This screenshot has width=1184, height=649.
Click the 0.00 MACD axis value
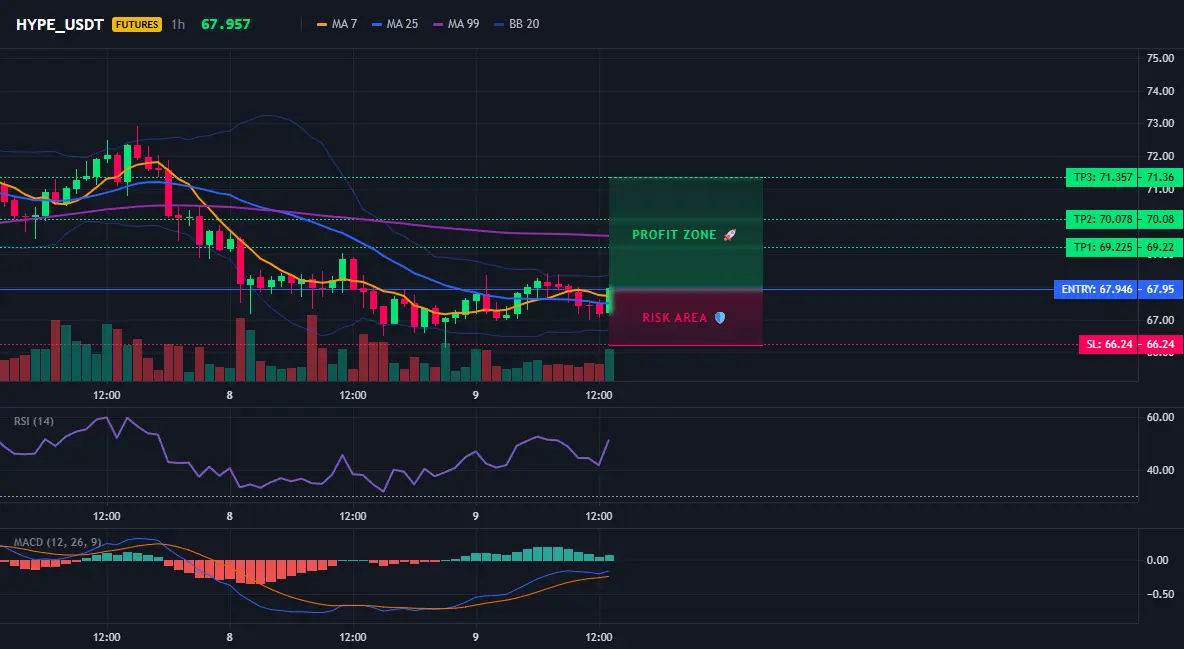click(1158, 561)
